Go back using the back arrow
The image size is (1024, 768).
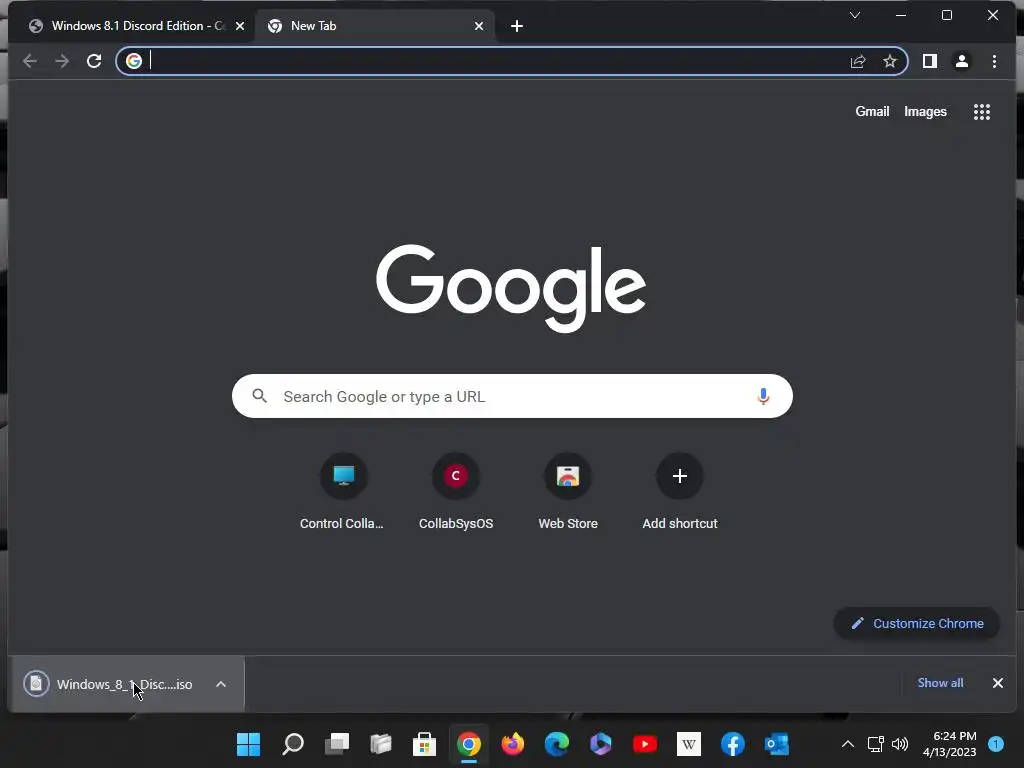point(29,61)
